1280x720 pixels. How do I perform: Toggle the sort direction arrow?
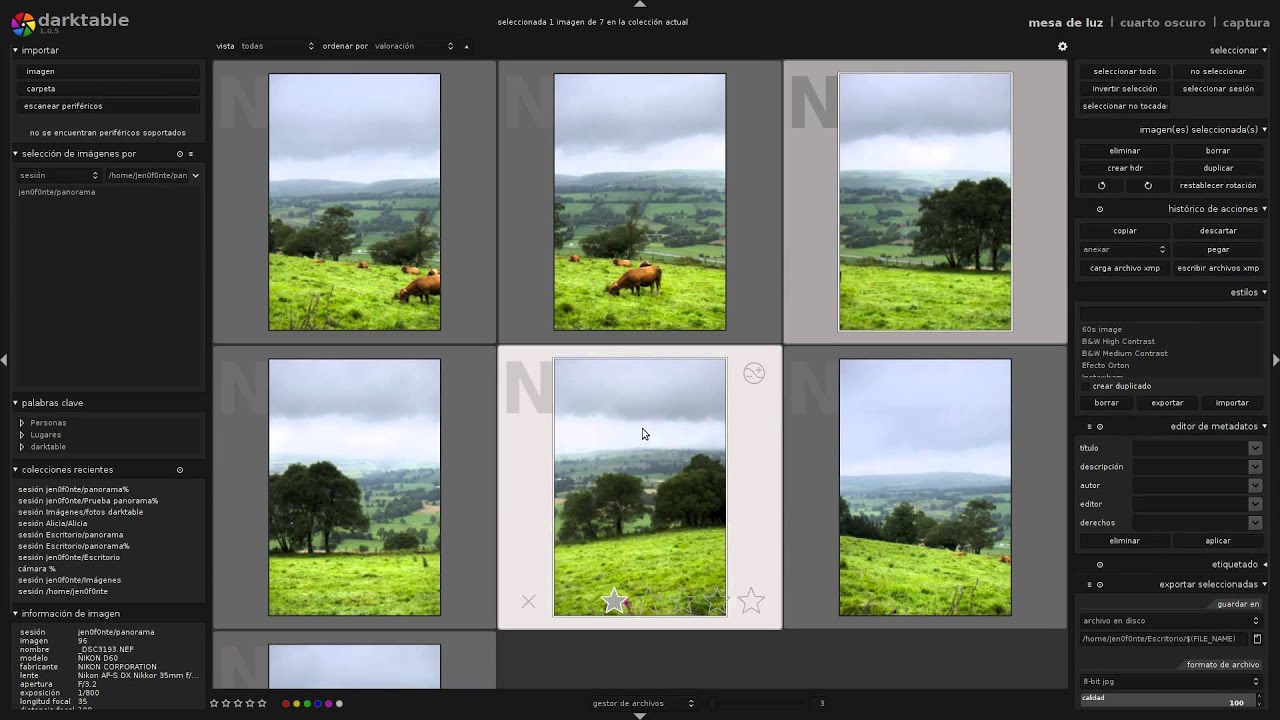point(466,46)
